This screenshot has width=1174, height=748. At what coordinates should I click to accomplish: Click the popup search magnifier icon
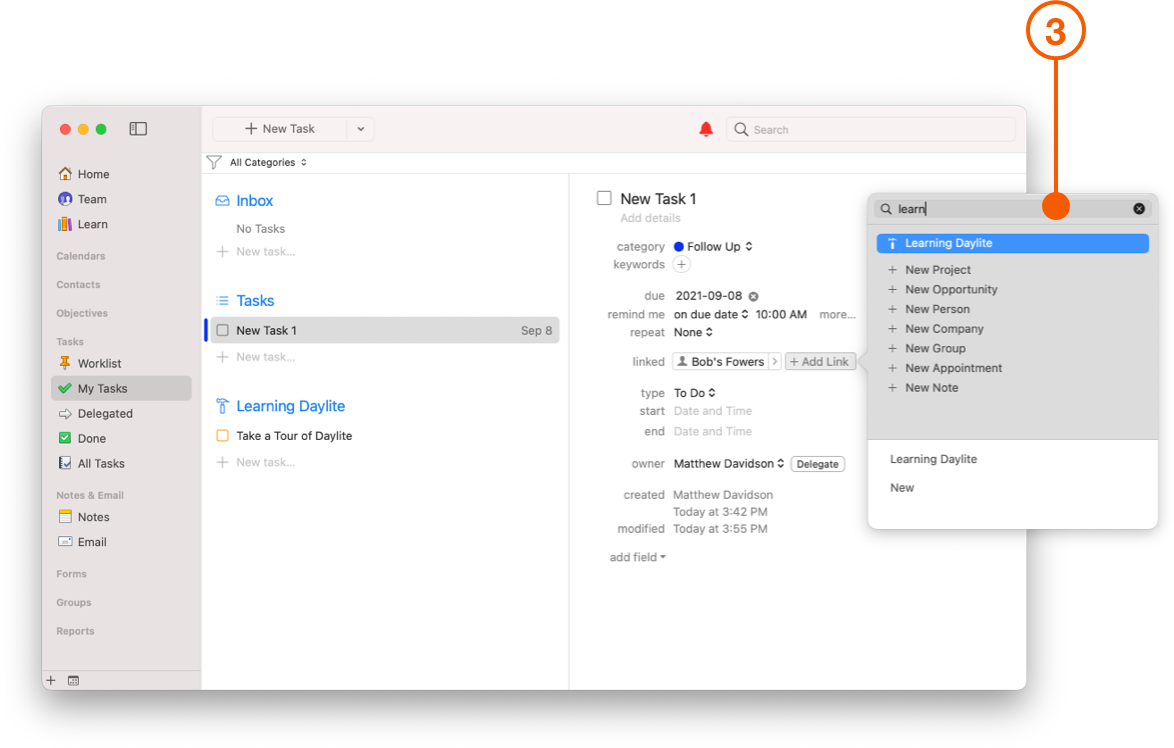[x=886, y=209]
